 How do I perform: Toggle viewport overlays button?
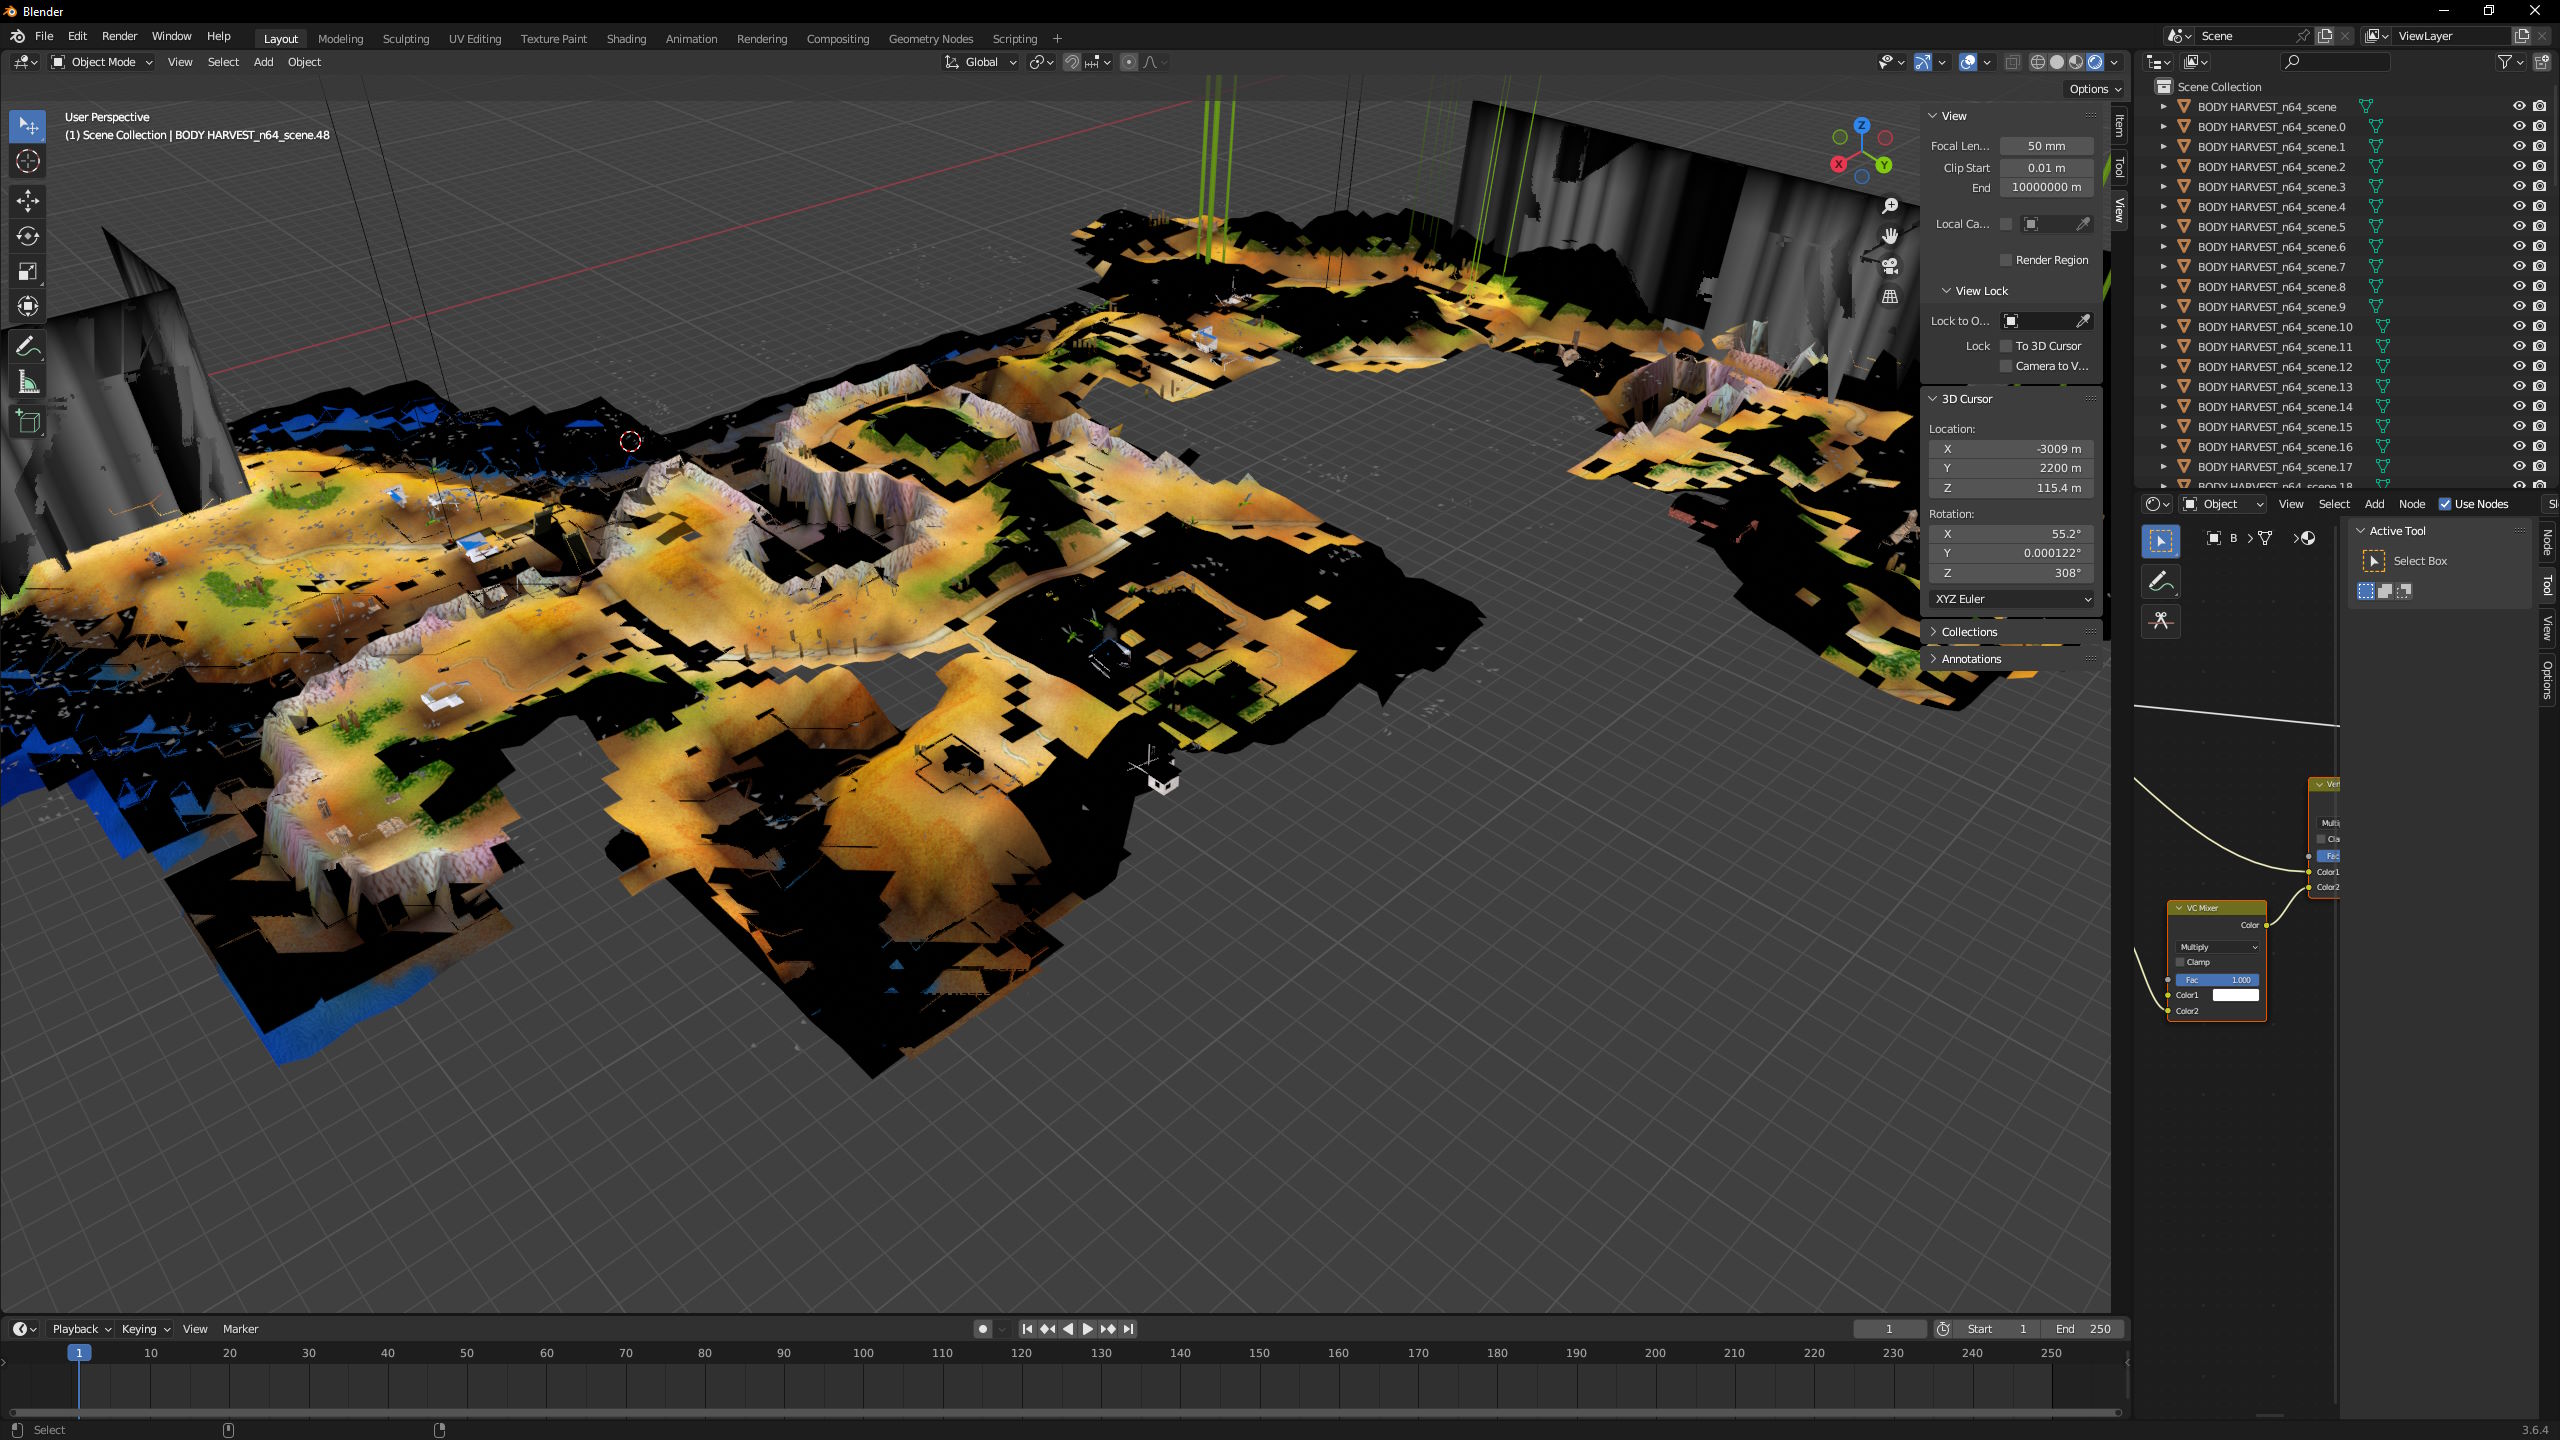(x=1968, y=62)
